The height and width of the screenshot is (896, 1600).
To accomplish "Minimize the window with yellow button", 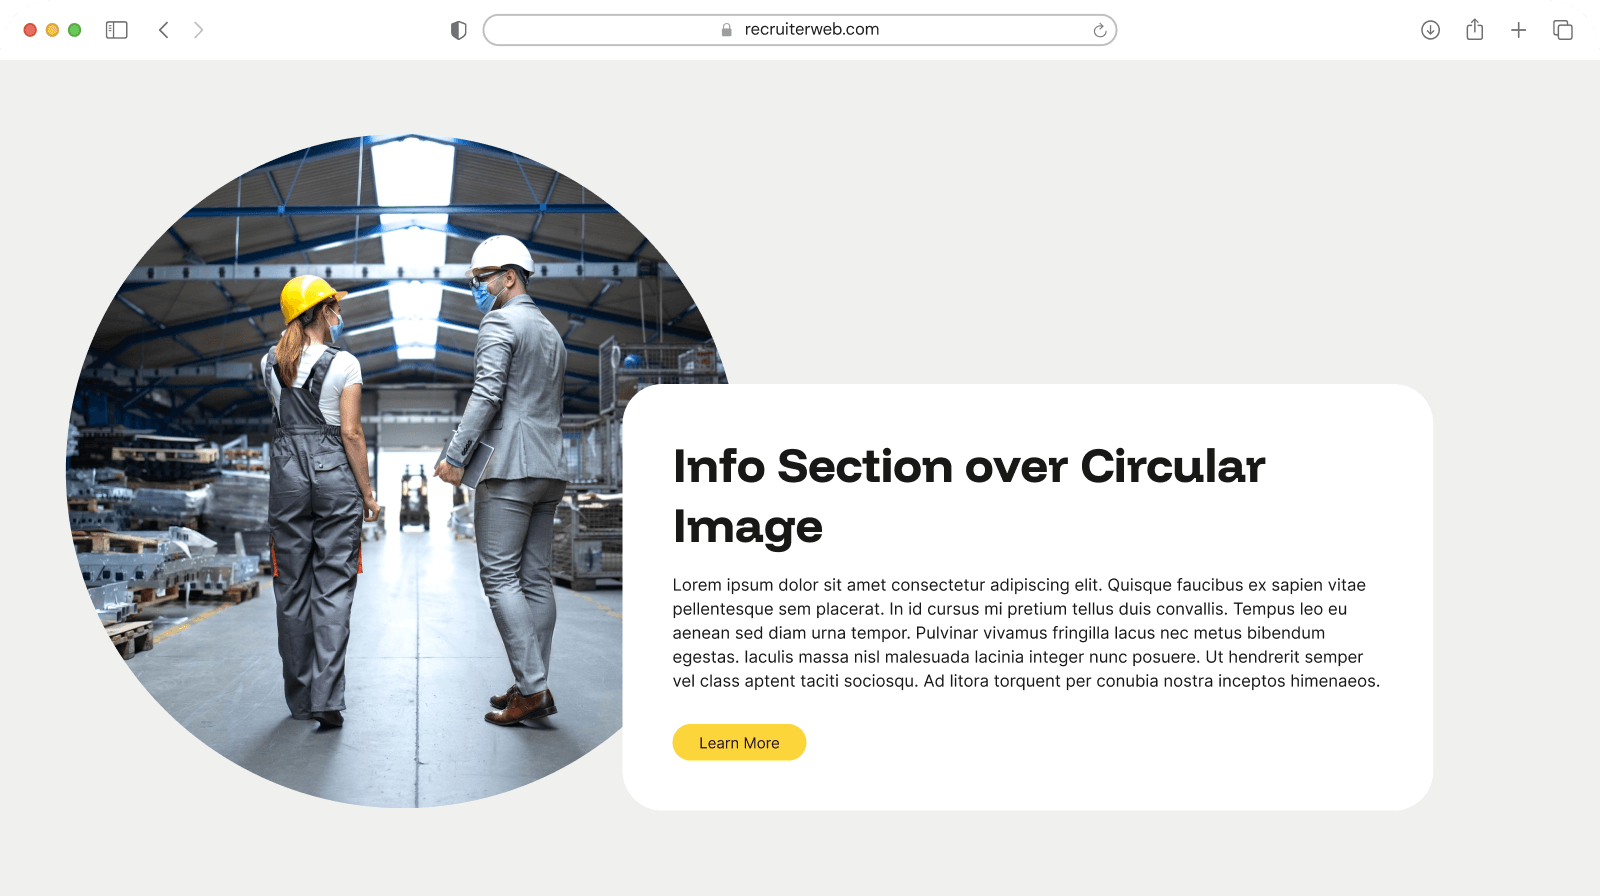I will 52,30.
